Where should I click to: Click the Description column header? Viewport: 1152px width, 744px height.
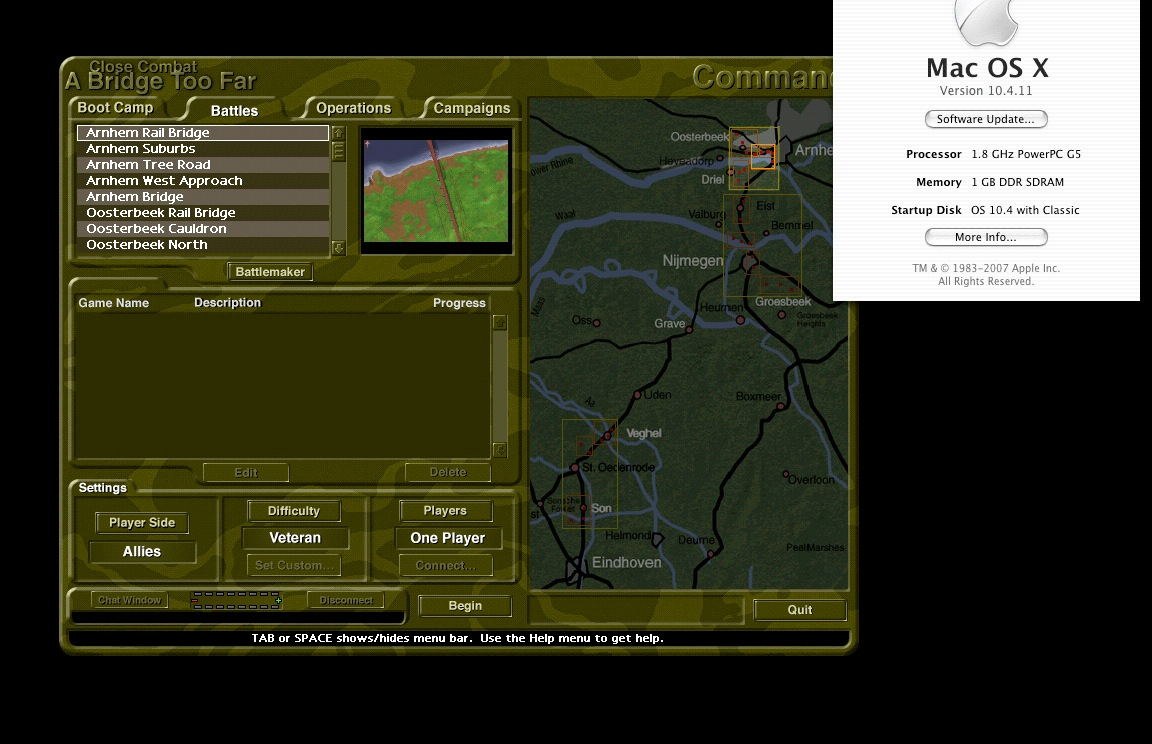(227, 303)
